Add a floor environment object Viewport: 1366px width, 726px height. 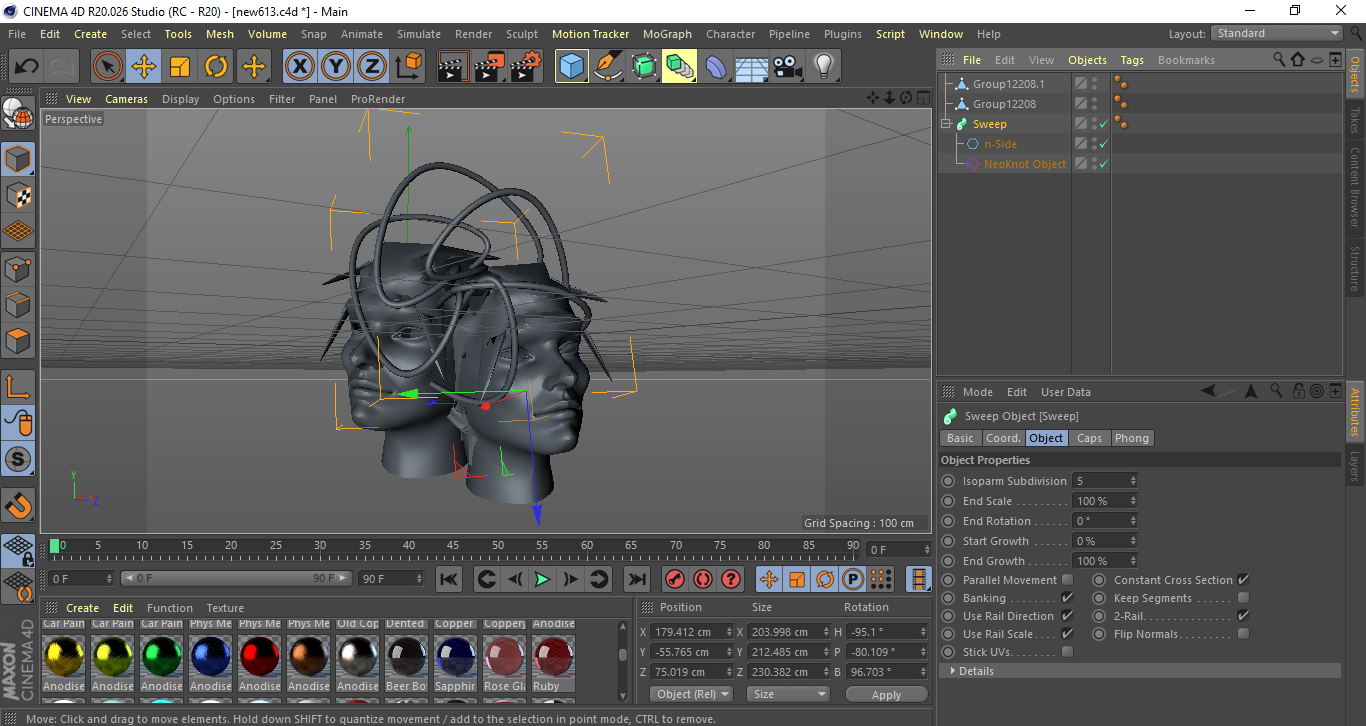pyautogui.click(x=752, y=67)
